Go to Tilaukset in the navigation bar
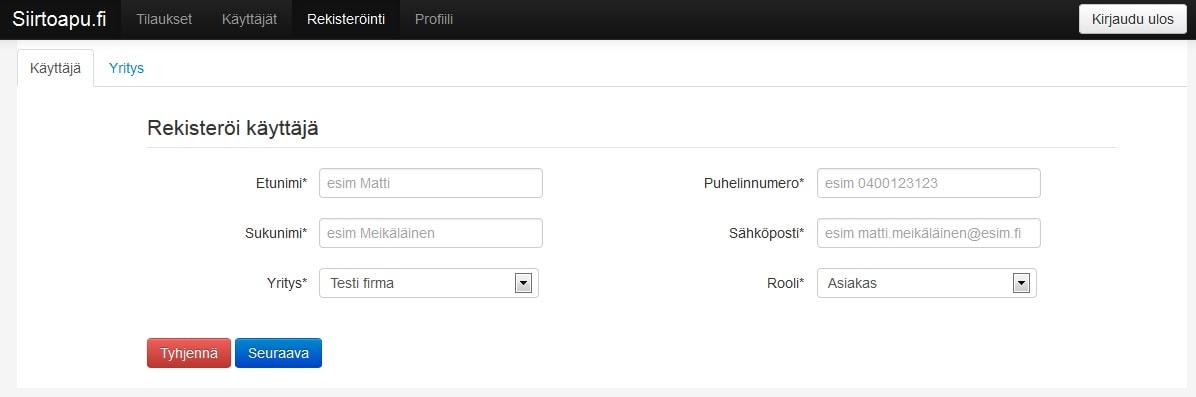Screen dimensions: 1196x397 coord(164,19)
